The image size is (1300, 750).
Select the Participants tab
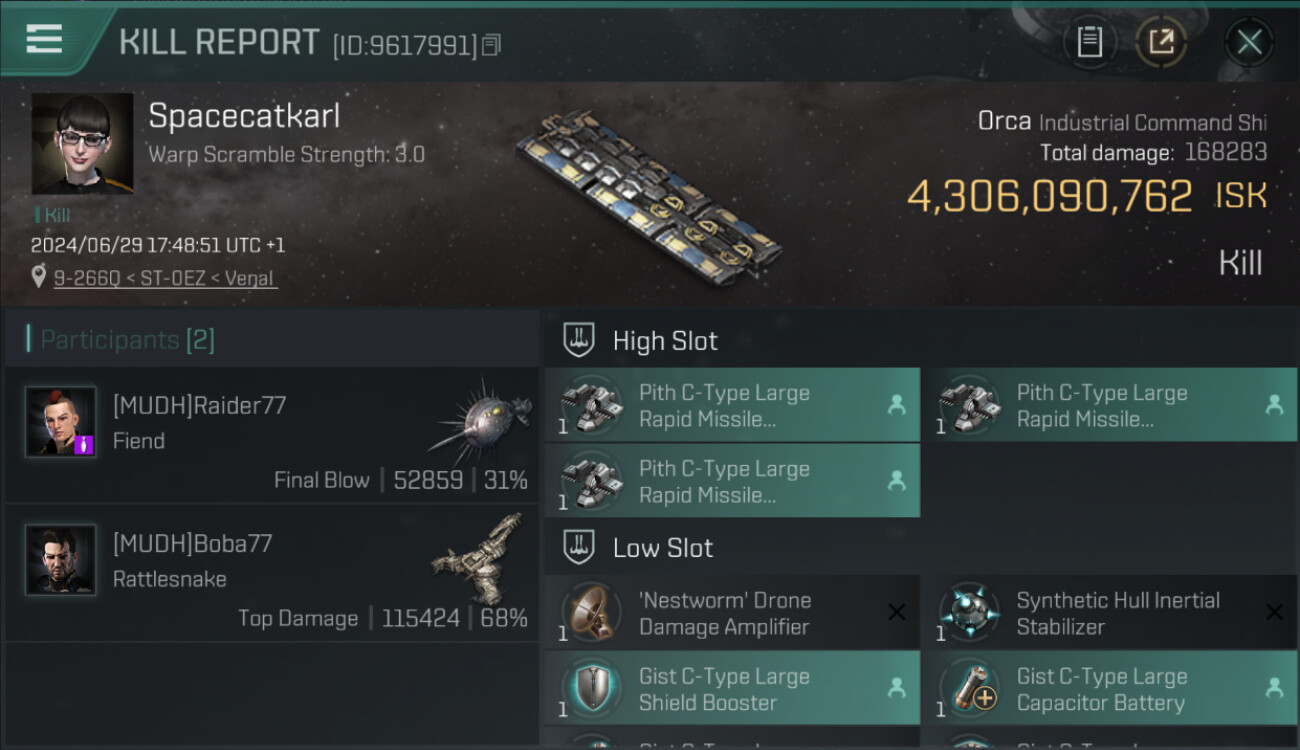click(127, 340)
